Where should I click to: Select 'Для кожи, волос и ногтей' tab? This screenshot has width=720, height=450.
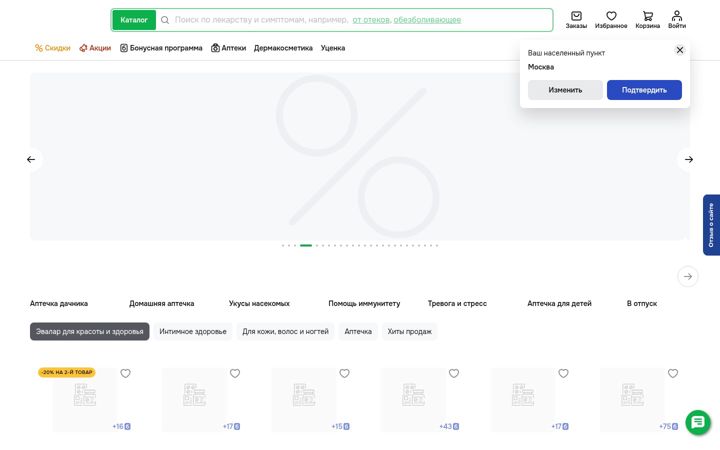coord(285,332)
